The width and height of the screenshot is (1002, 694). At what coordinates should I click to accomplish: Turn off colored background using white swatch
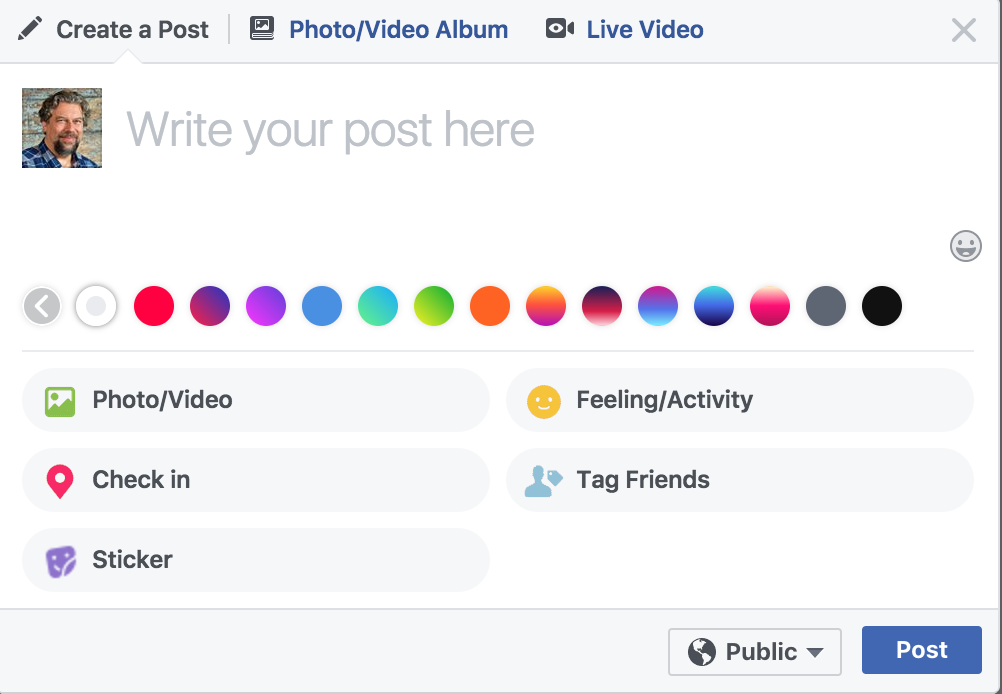pos(96,306)
